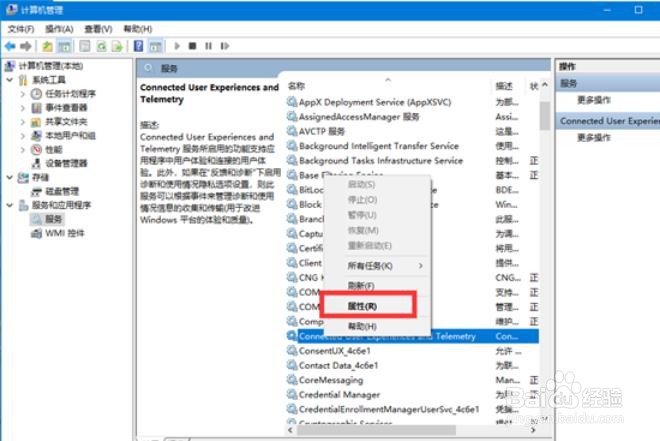Click the Stop service square icon
The image size is (660, 441).
pos(192,46)
